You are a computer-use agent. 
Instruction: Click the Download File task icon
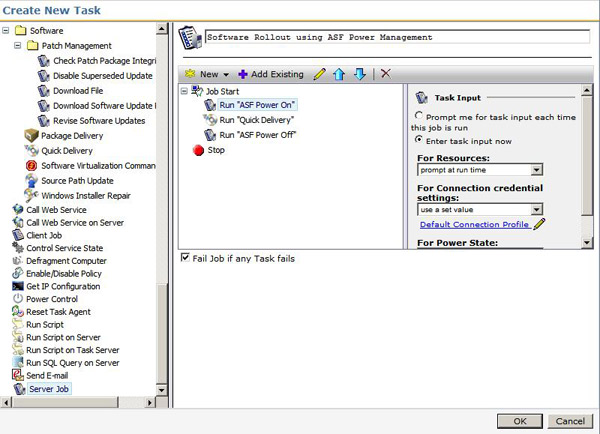point(44,91)
